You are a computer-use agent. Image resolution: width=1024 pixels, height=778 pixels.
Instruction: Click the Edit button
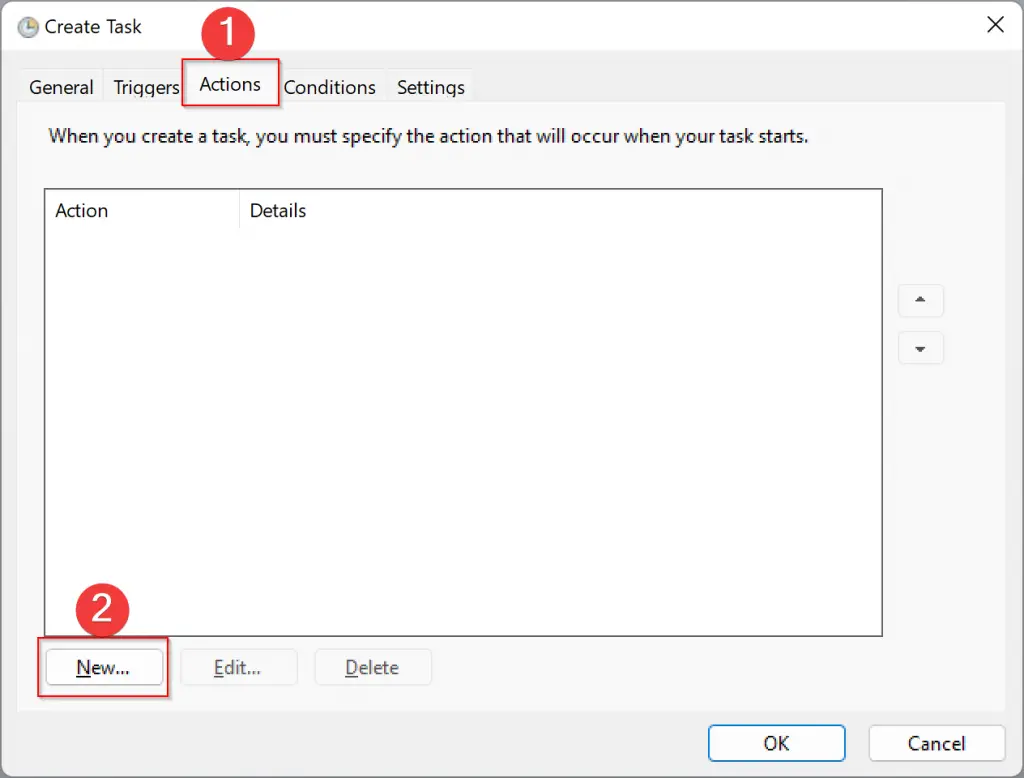tap(238, 667)
